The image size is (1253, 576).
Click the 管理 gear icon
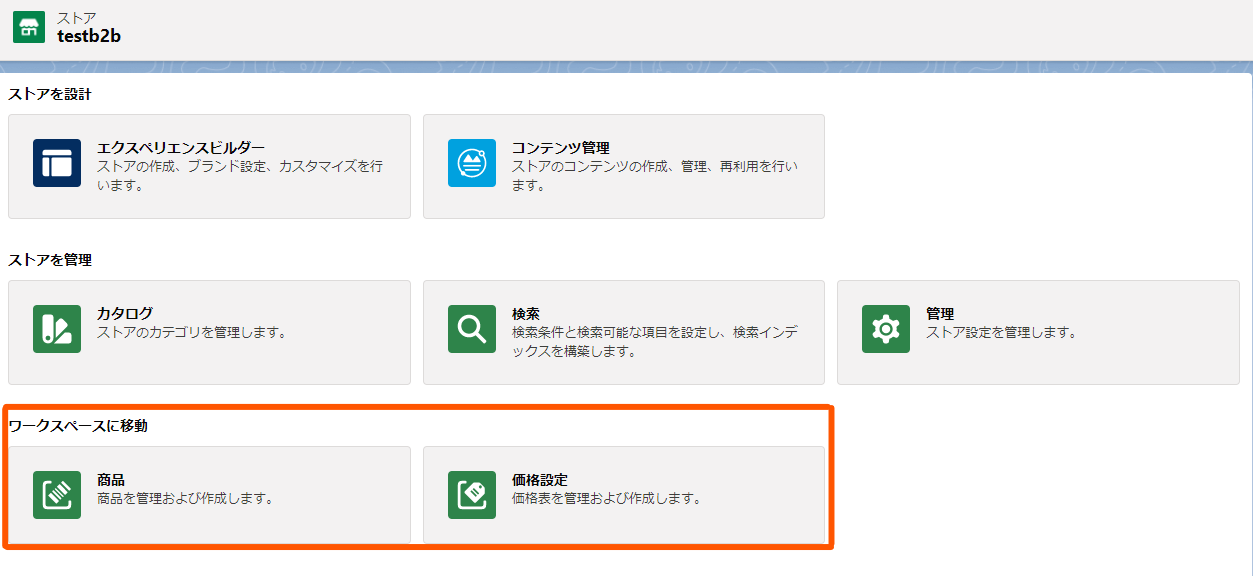[x=885, y=329]
